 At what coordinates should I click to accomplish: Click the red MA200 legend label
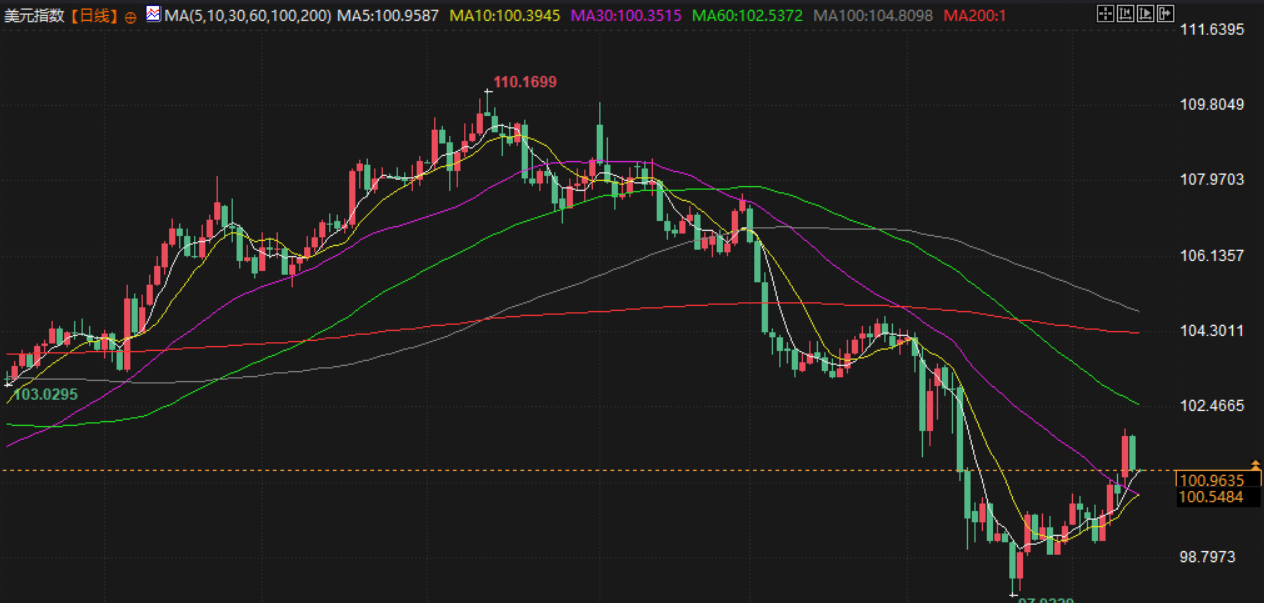pyautogui.click(x=976, y=16)
